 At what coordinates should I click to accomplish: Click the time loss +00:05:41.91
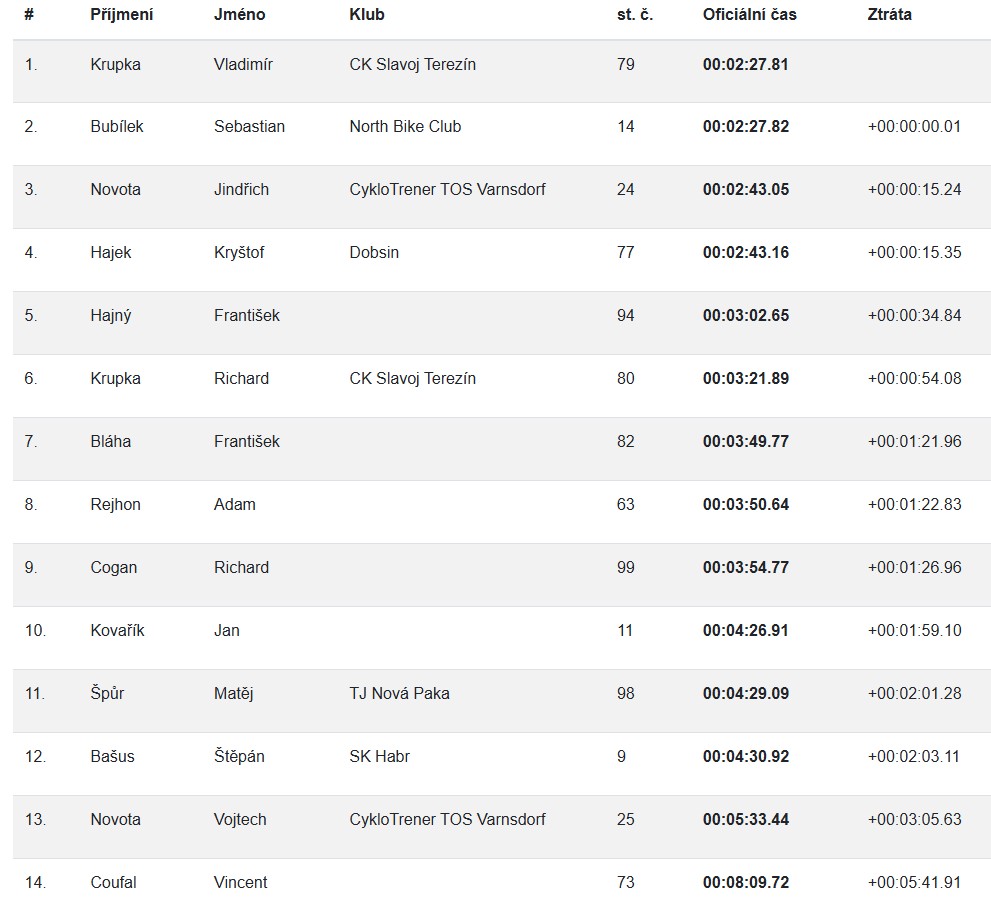coord(914,883)
